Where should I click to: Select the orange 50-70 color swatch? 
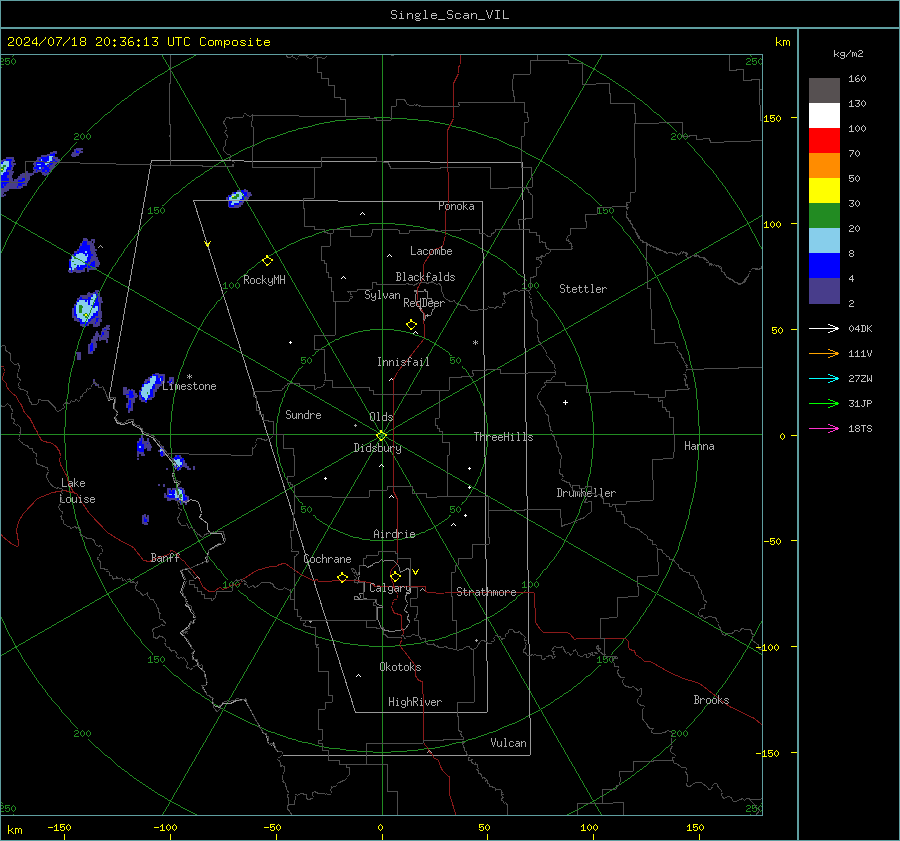coord(824,166)
